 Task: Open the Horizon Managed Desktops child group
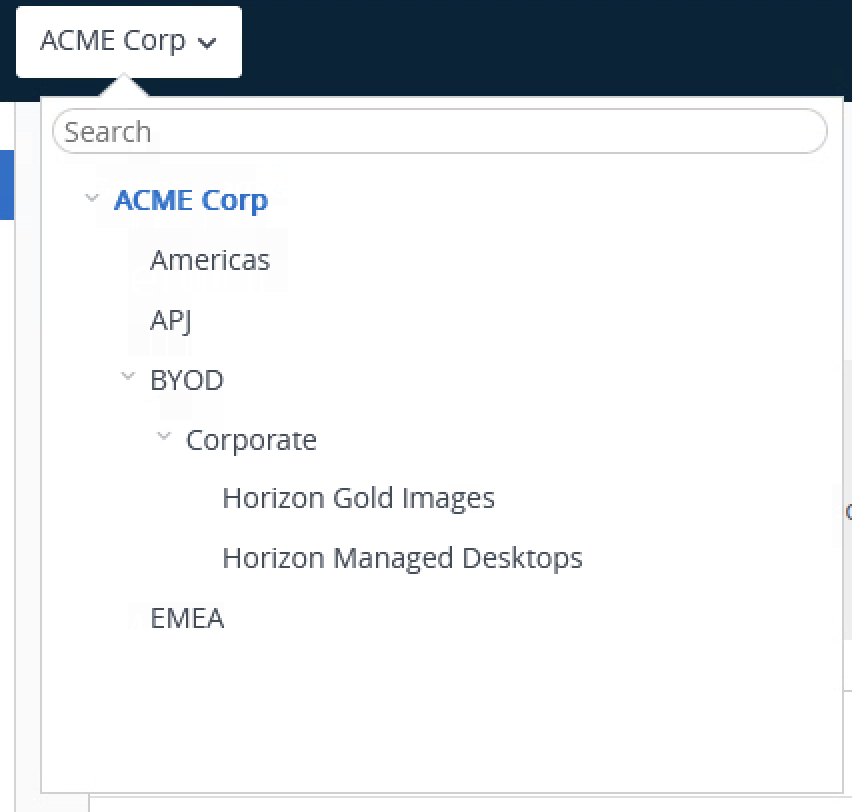402,558
